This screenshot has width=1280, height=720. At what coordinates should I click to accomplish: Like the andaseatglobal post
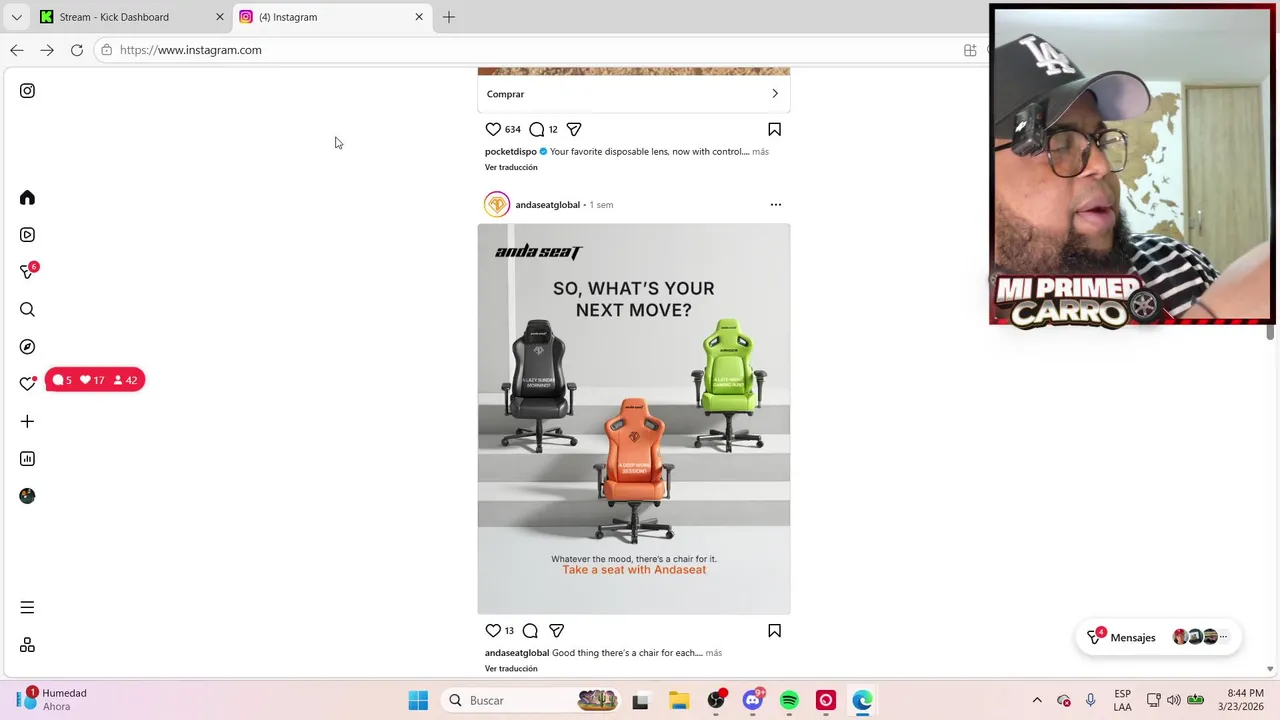493,631
